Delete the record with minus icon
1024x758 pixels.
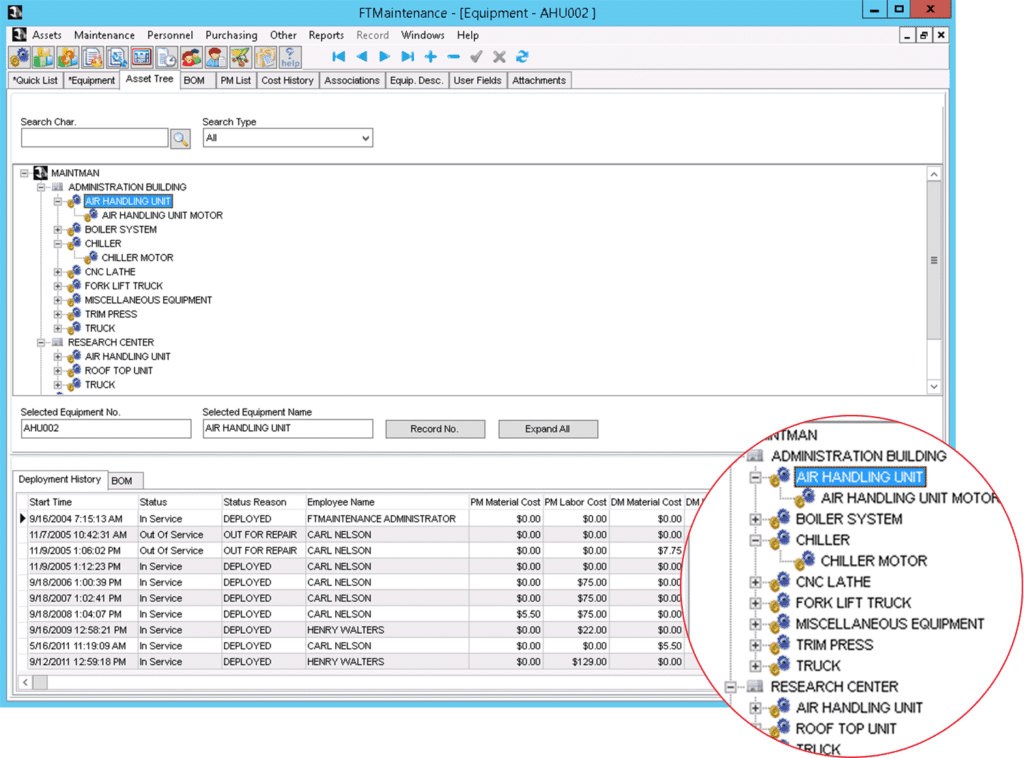tap(454, 57)
